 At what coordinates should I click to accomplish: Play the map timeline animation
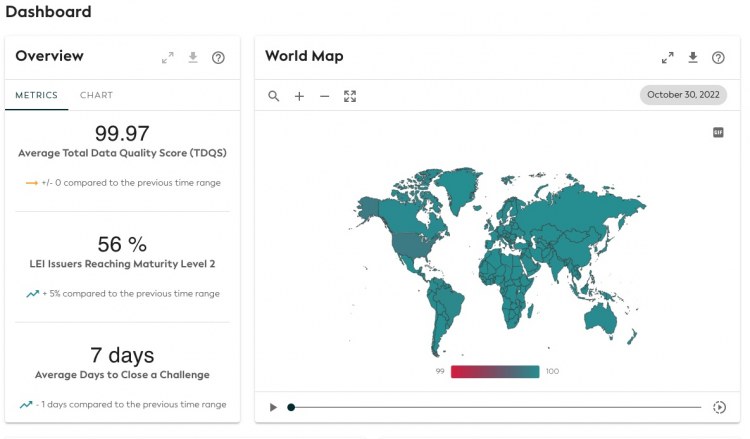273,407
